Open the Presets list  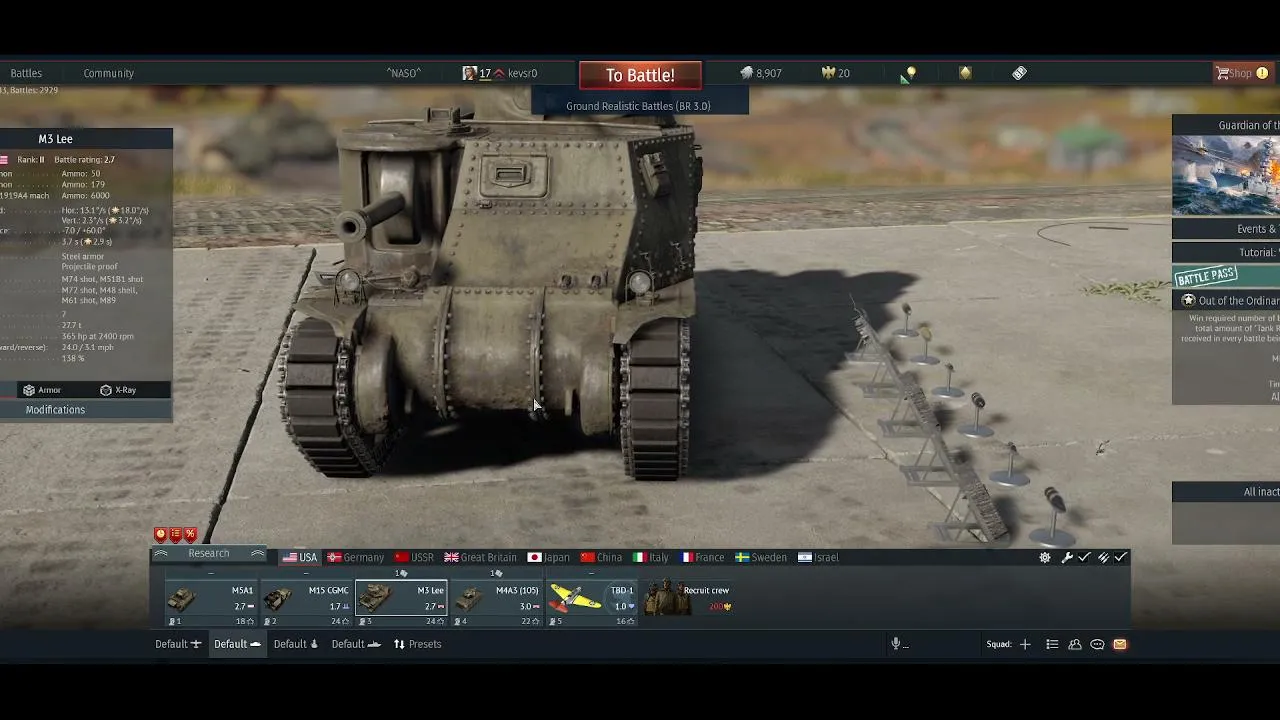coord(417,644)
